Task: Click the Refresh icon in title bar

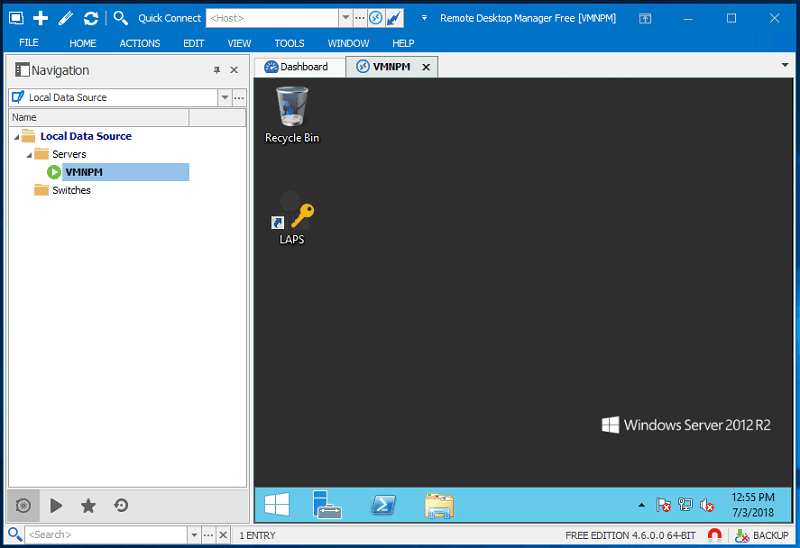Action: [x=91, y=18]
